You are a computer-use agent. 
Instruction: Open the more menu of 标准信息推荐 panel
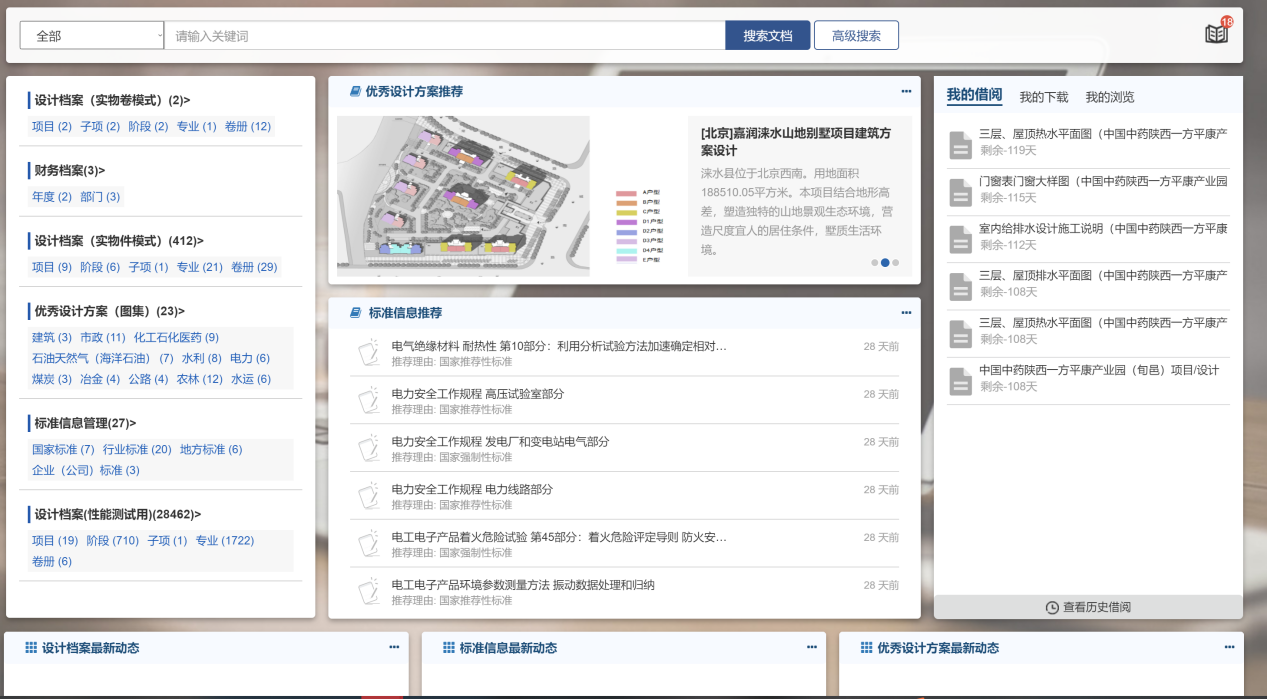pos(906,312)
